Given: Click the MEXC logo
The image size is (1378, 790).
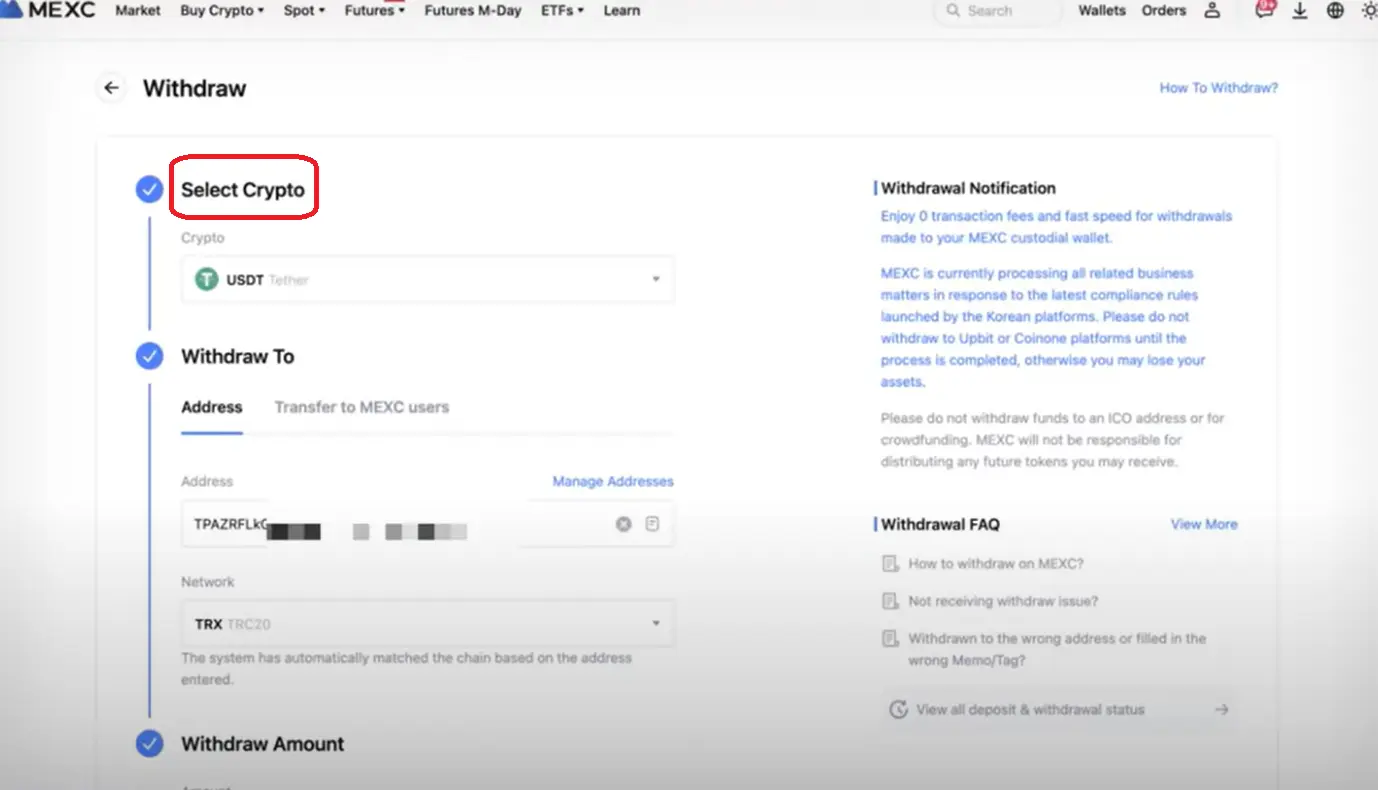Looking at the screenshot, I should [x=48, y=10].
